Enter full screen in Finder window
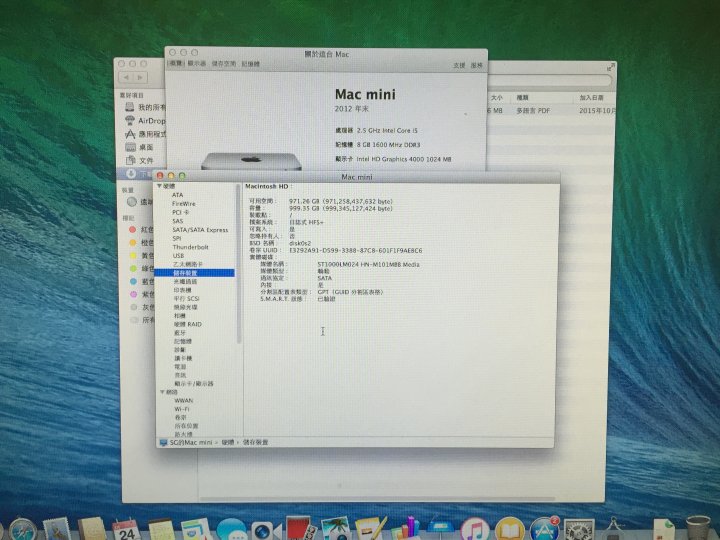 coord(610,68)
